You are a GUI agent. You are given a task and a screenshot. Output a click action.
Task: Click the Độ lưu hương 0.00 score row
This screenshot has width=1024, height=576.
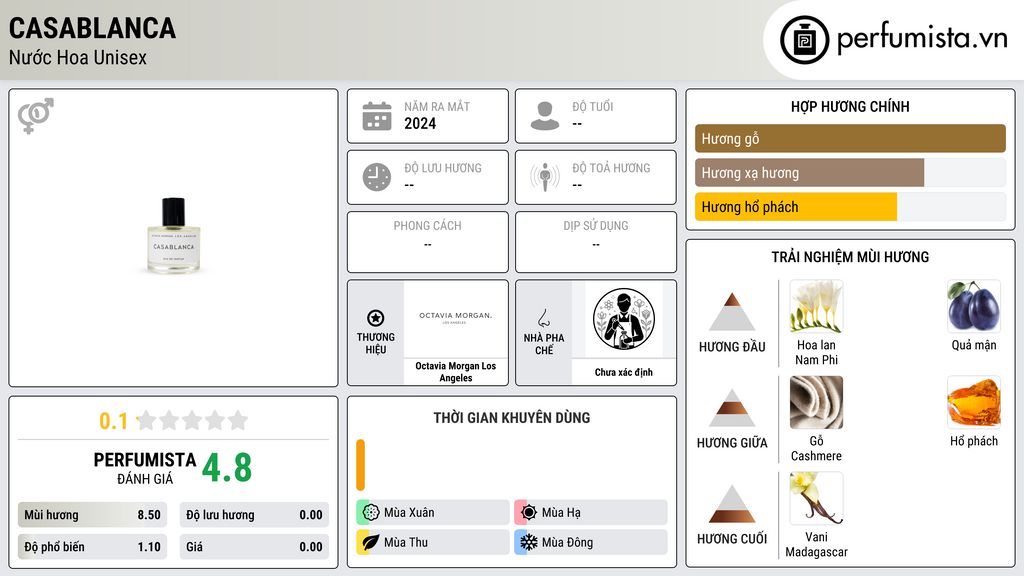coord(254,515)
